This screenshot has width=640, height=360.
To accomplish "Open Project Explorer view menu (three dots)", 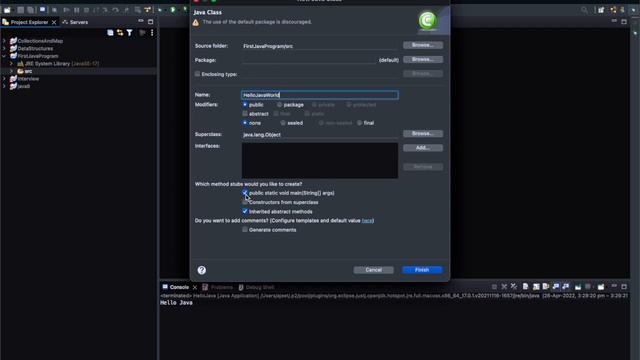I will point(152,33).
